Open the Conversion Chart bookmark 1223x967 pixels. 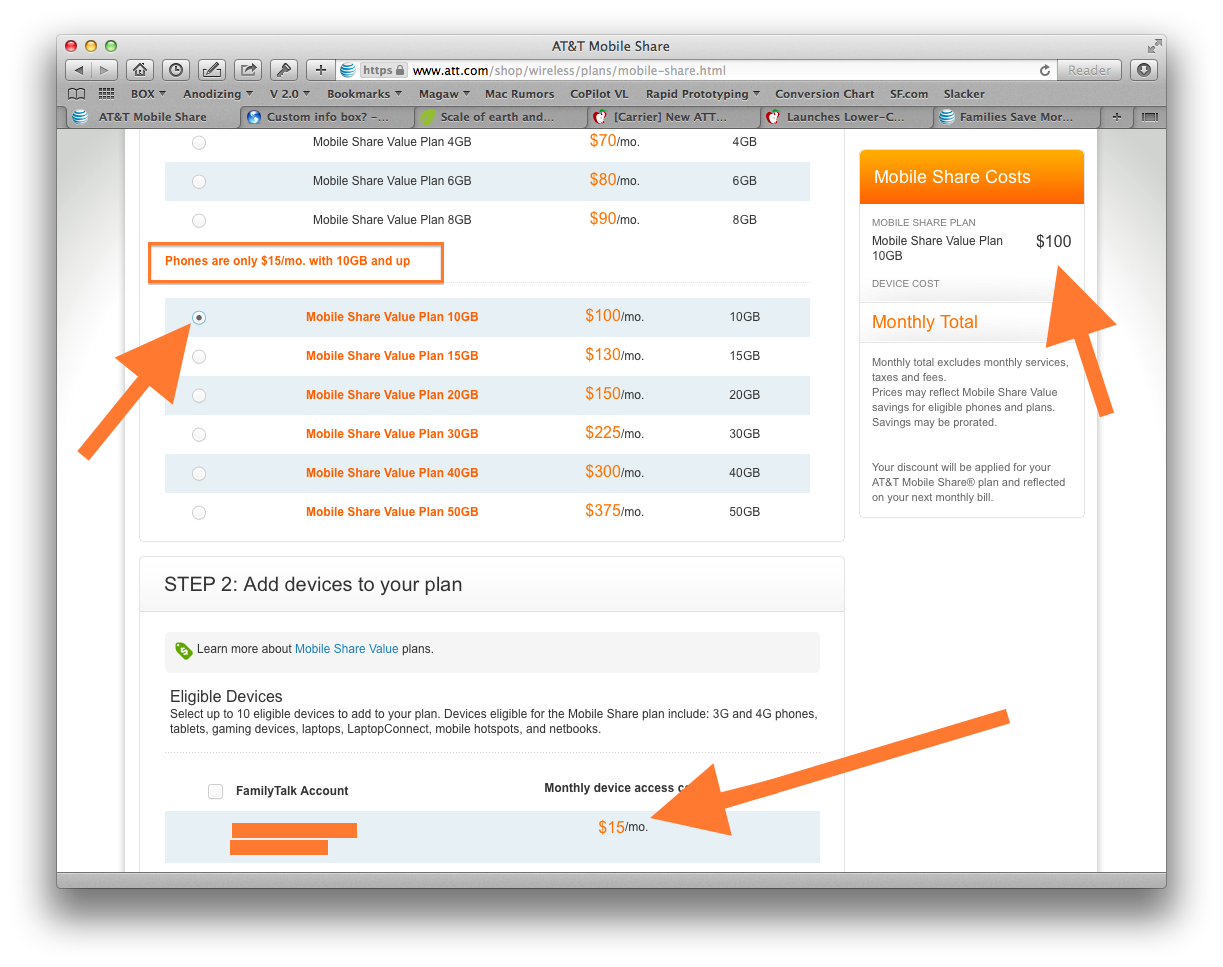coord(825,94)
